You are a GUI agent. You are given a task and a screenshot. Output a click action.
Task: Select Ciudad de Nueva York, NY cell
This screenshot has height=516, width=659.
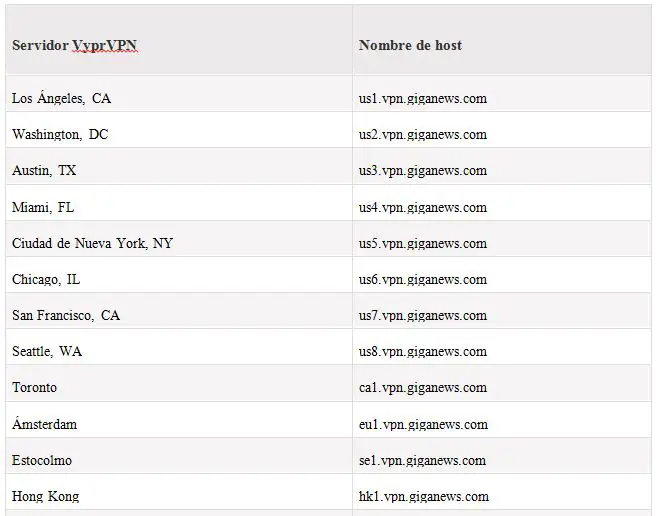click(x=92, y=243)
